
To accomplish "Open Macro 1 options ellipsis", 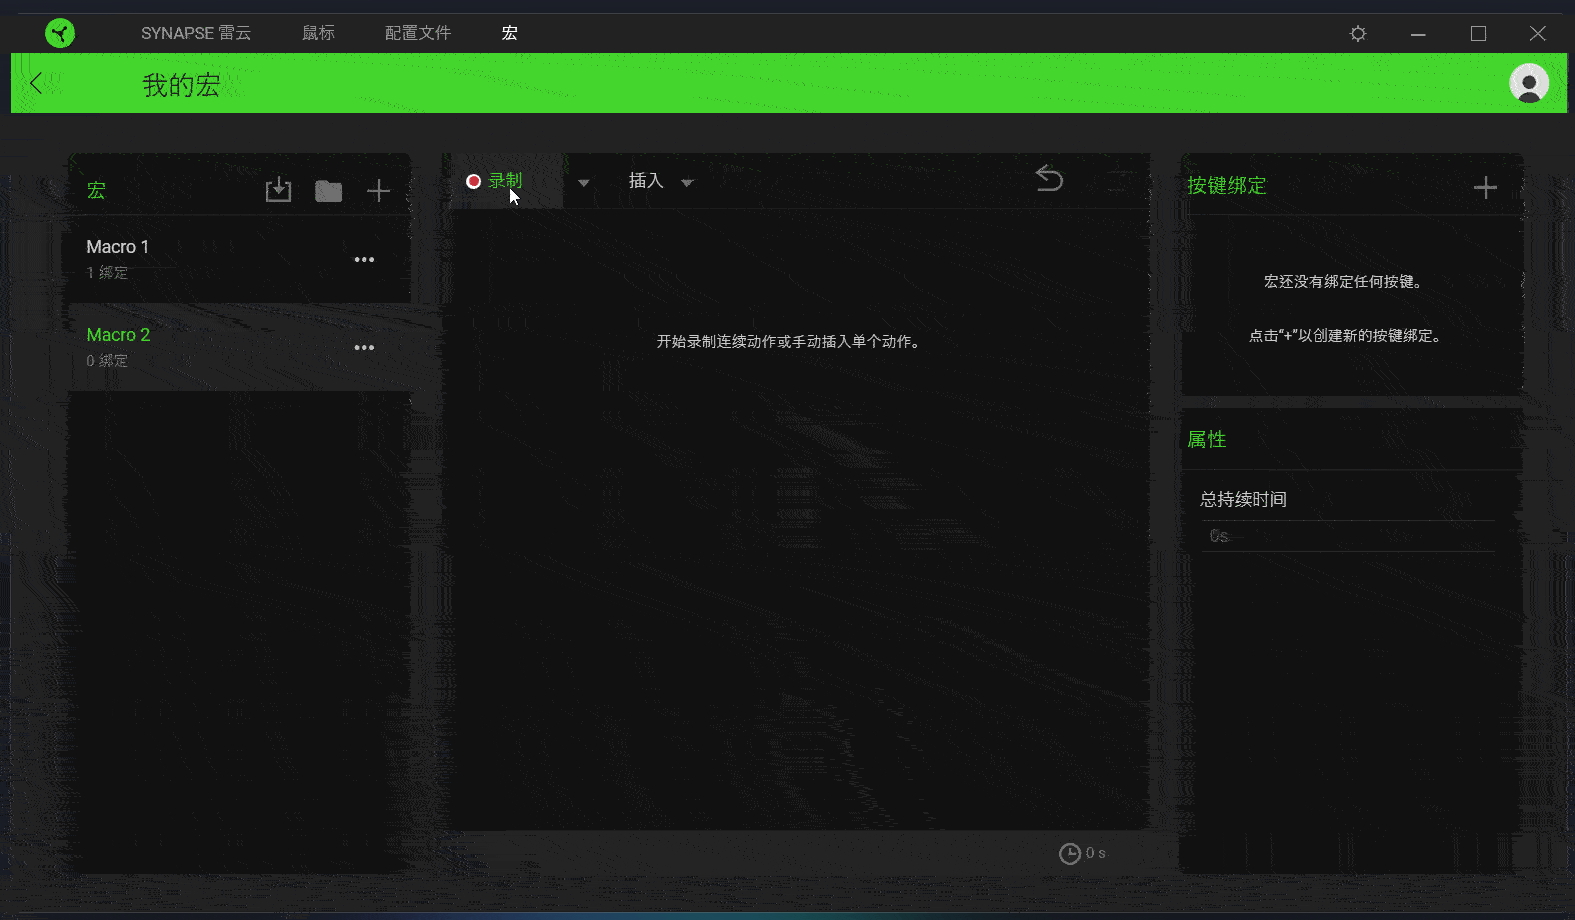I will [x=364, y=260].
